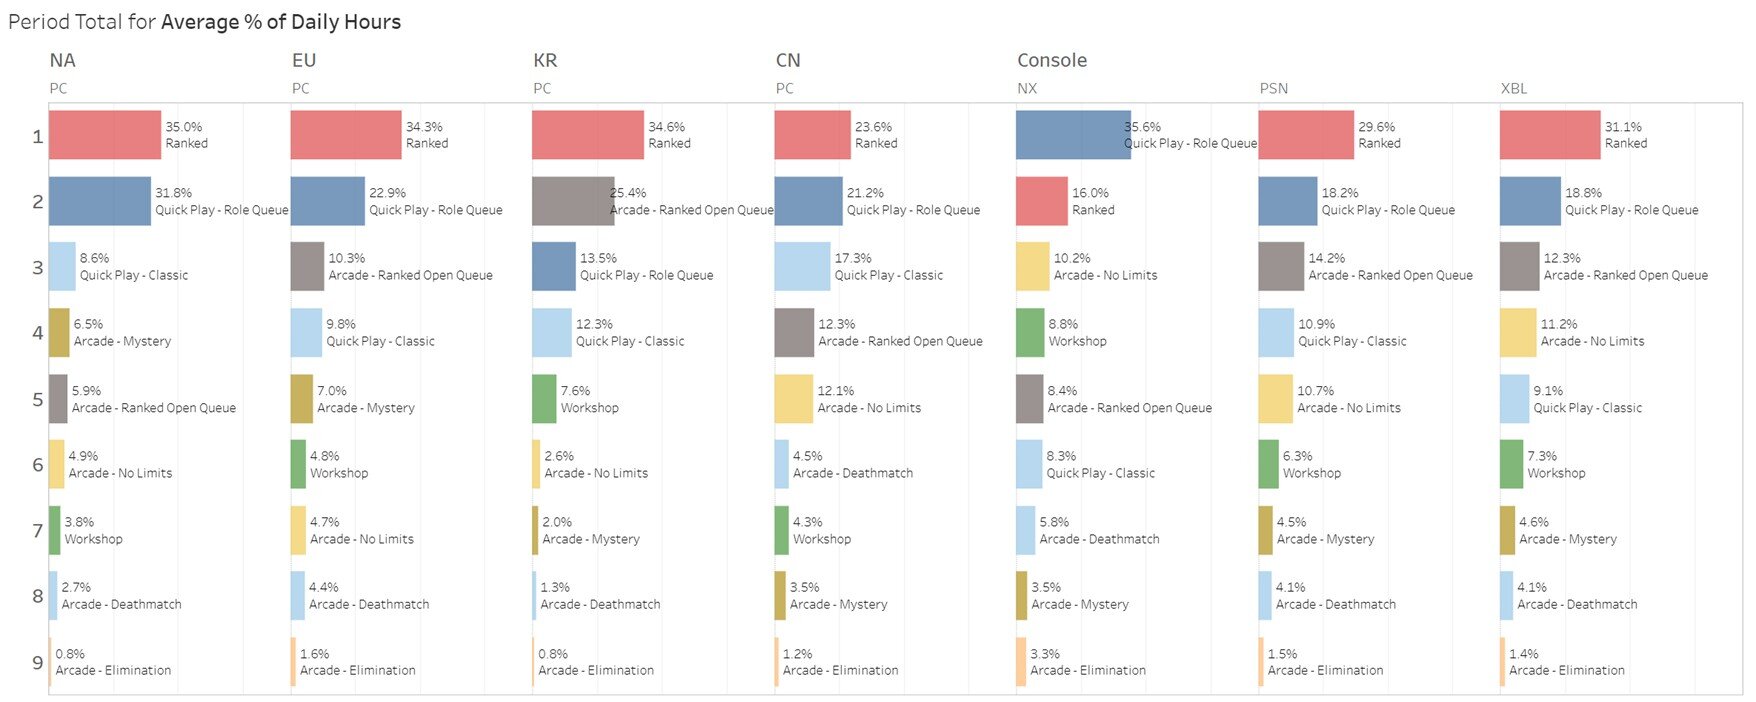Select the CN region column header

pyautogui.click(x=788, y=60)
